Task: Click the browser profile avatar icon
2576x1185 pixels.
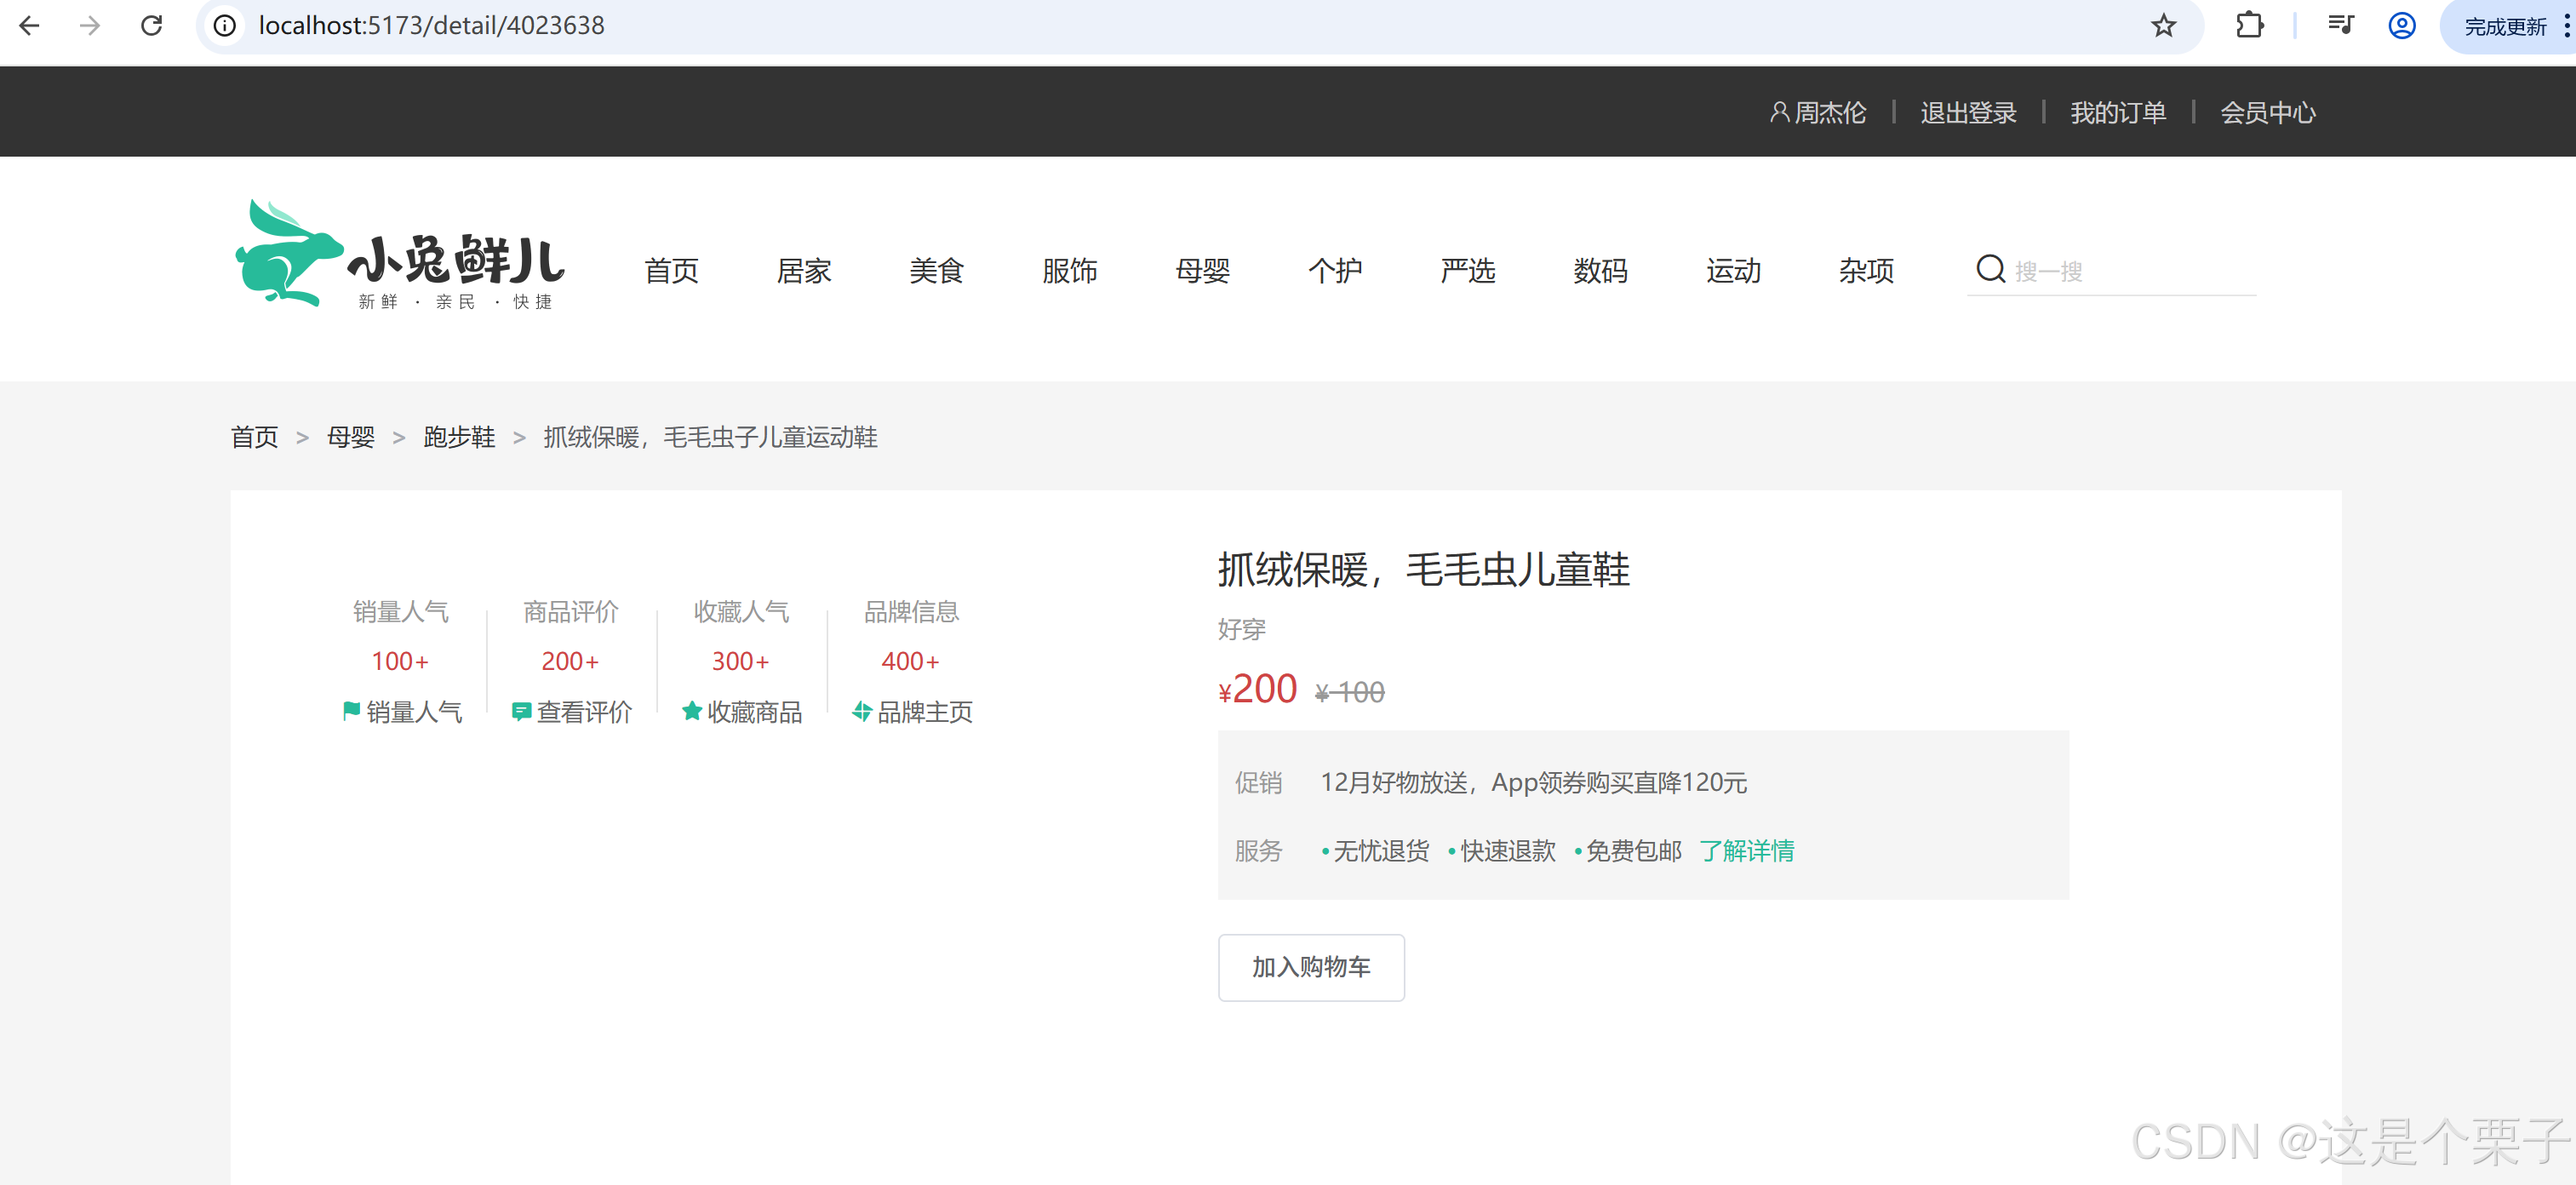Action: pos(2401,26)
